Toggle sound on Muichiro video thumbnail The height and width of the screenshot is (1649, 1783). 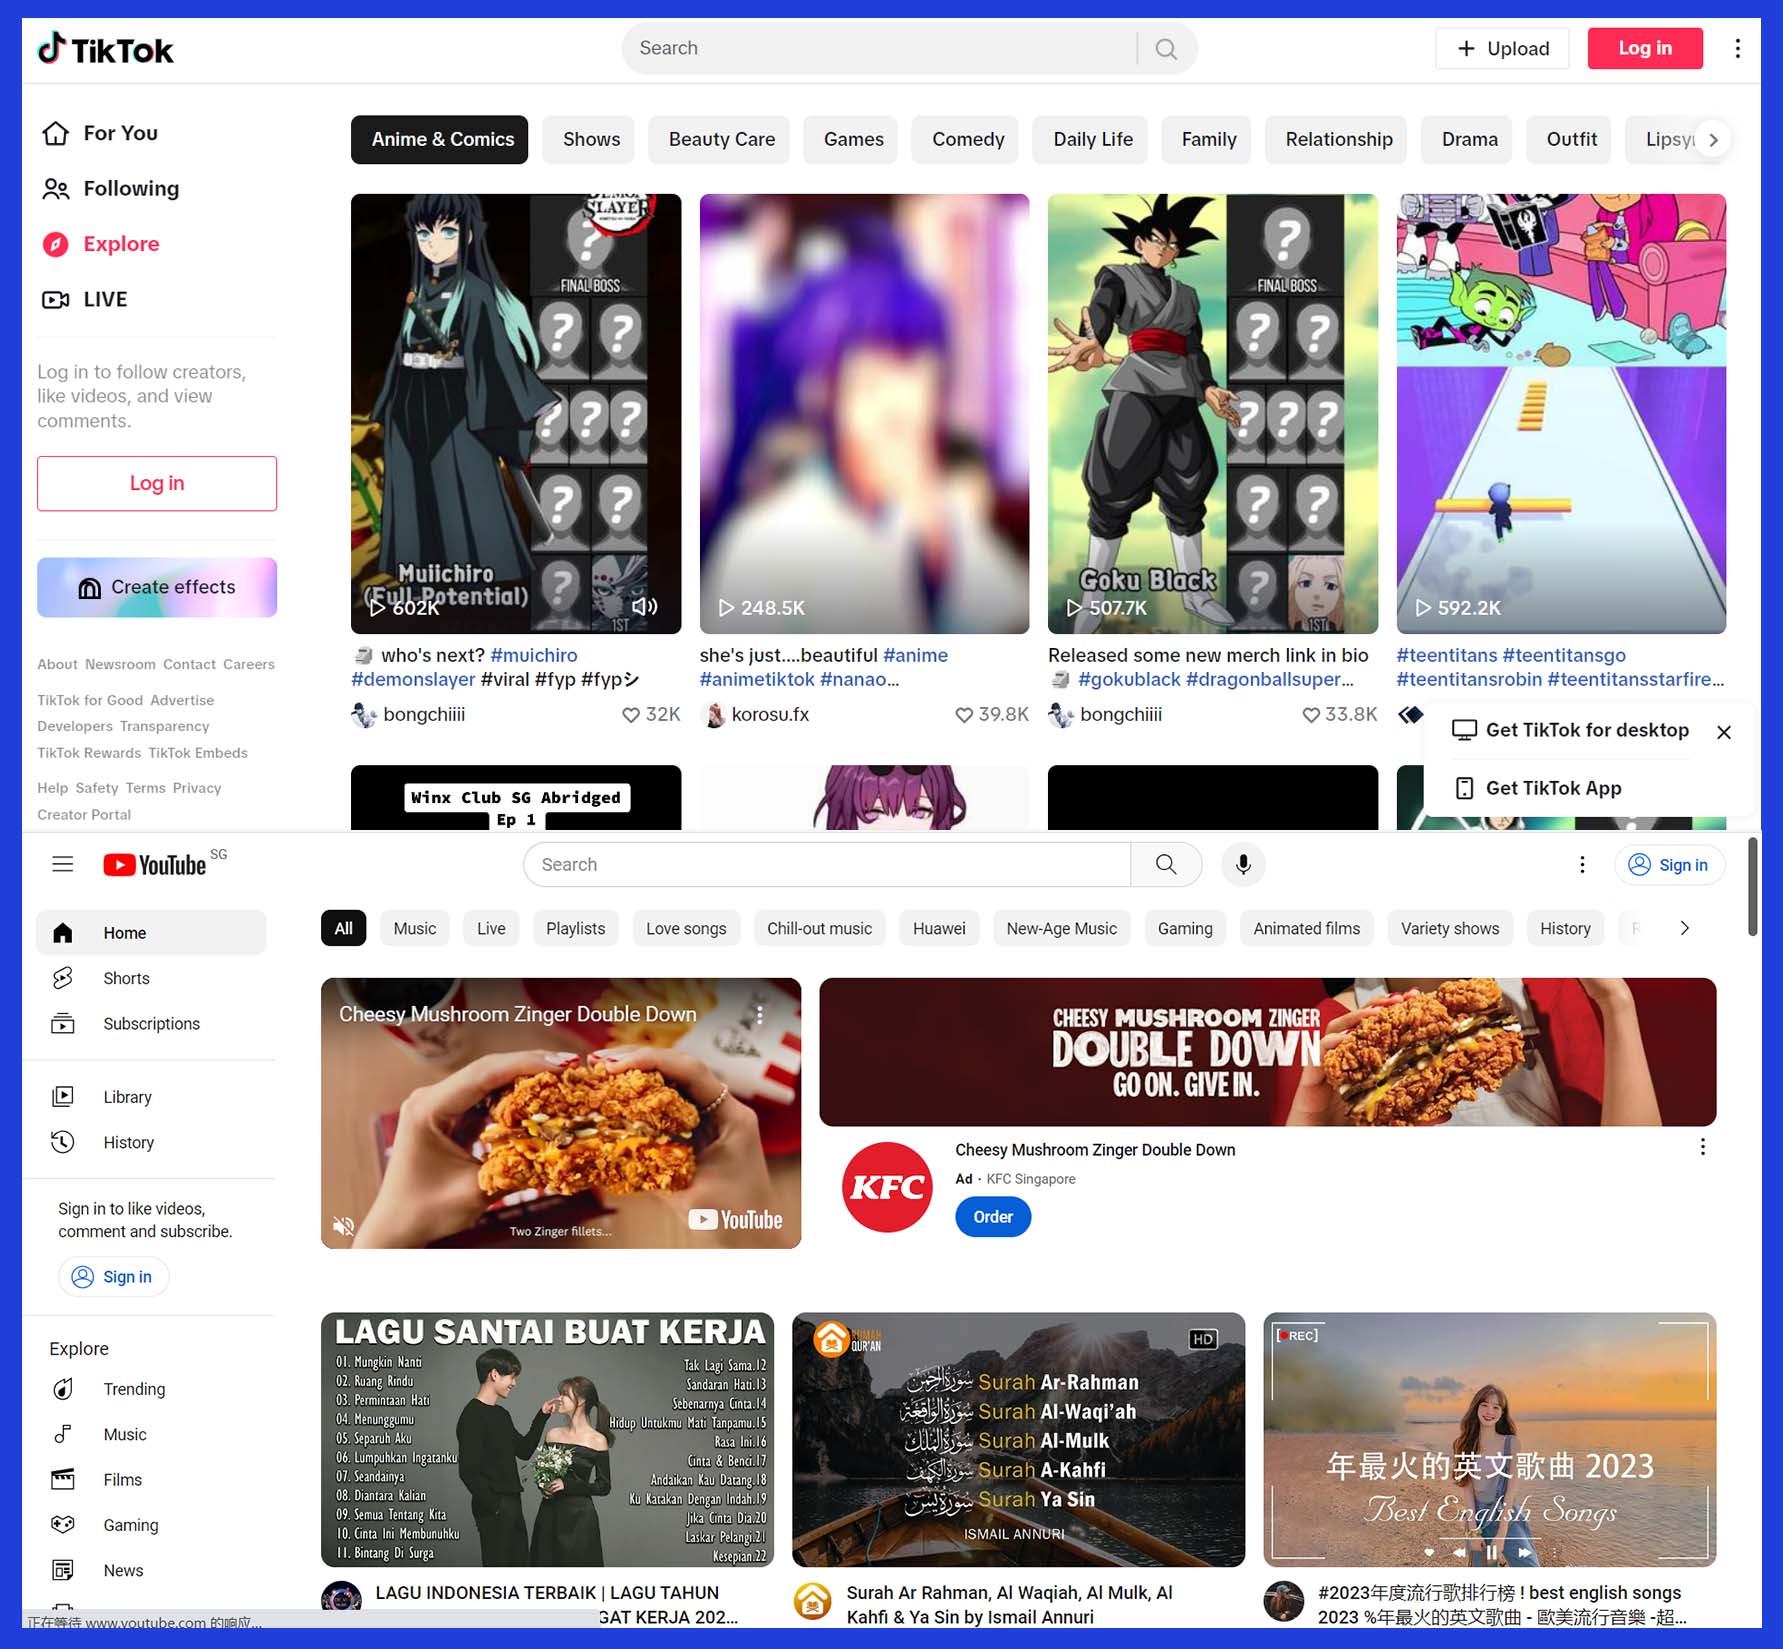coord(645,606)
